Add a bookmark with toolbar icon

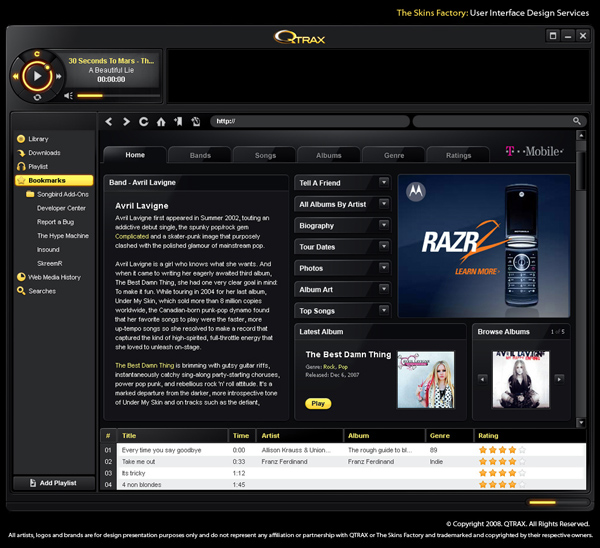point(178,122)
